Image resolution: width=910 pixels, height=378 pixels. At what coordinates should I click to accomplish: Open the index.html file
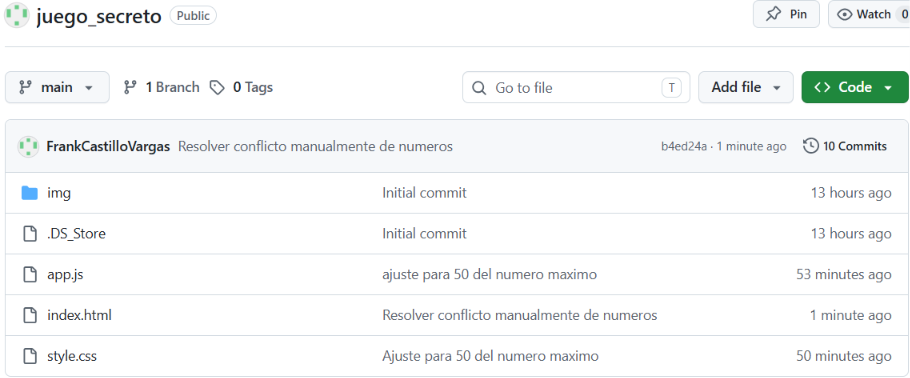coord(80,315)
